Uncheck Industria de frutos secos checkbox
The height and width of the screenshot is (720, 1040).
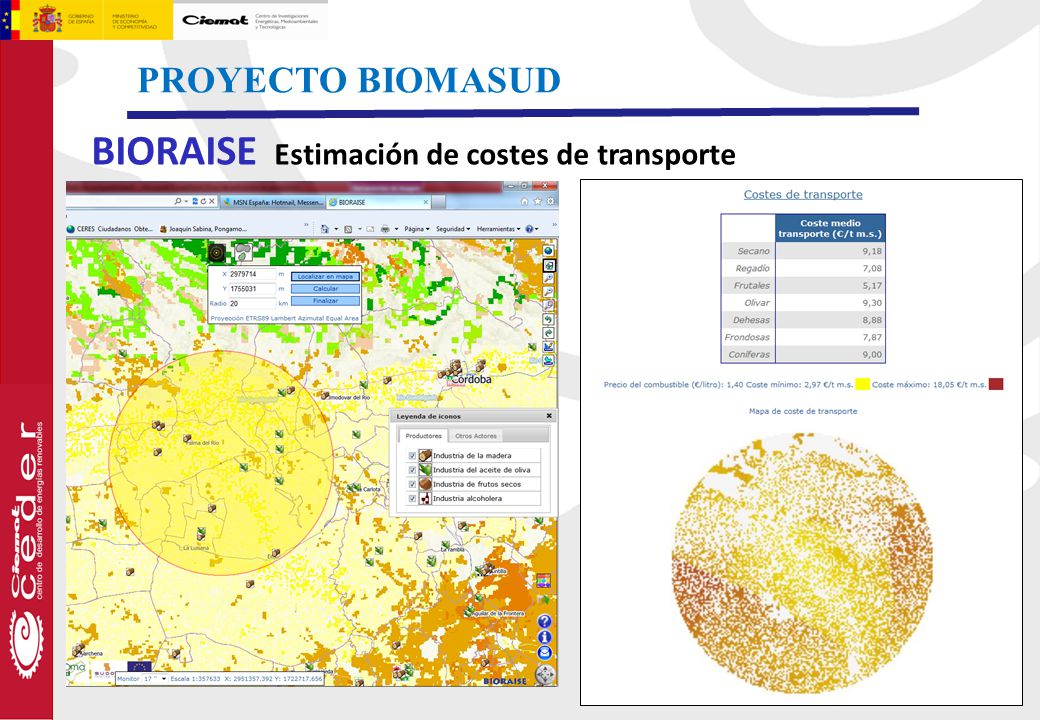[x=412, y=485]
